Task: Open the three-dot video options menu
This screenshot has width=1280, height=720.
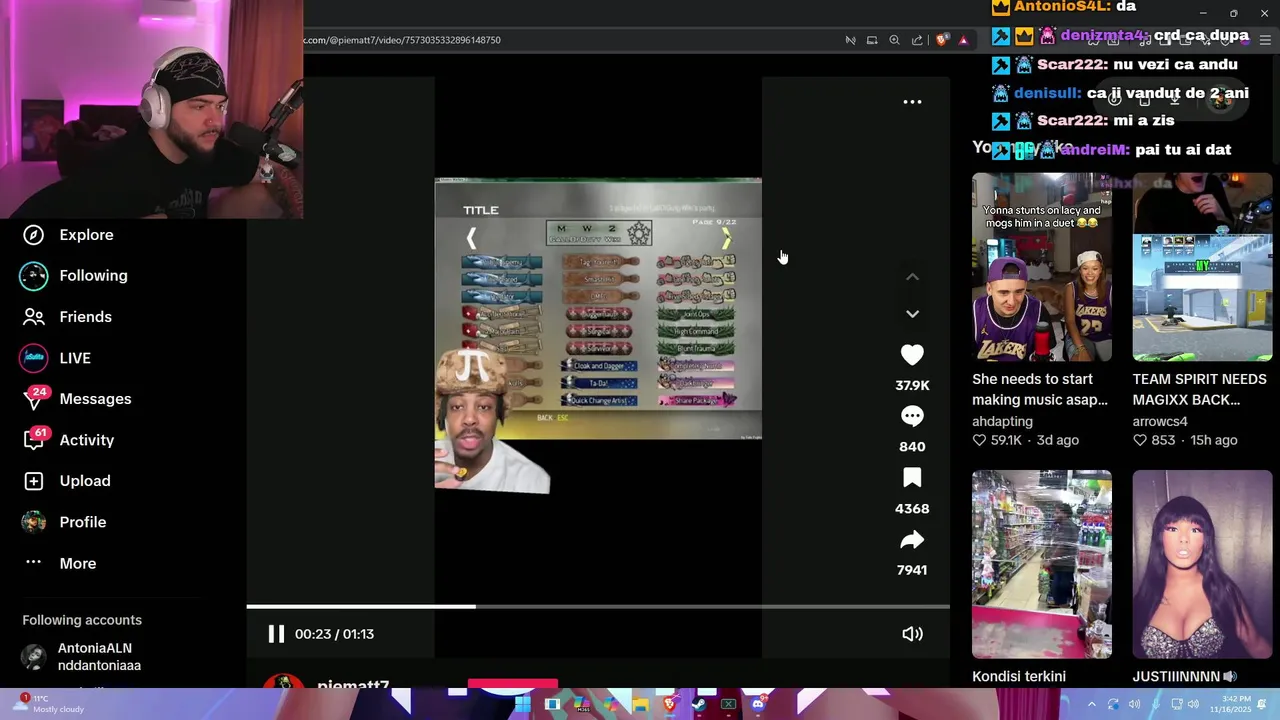Action: point(912,102)
